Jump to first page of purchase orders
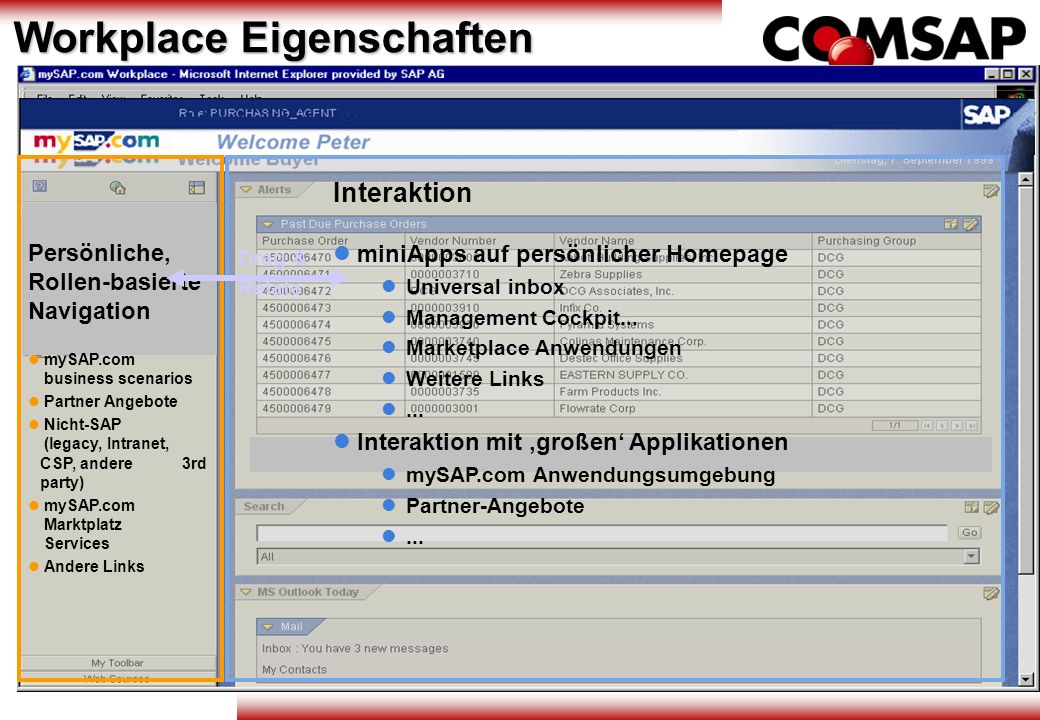Viewport: 1040px width, 720px height. pyautogui.click(x=927, y=426)
